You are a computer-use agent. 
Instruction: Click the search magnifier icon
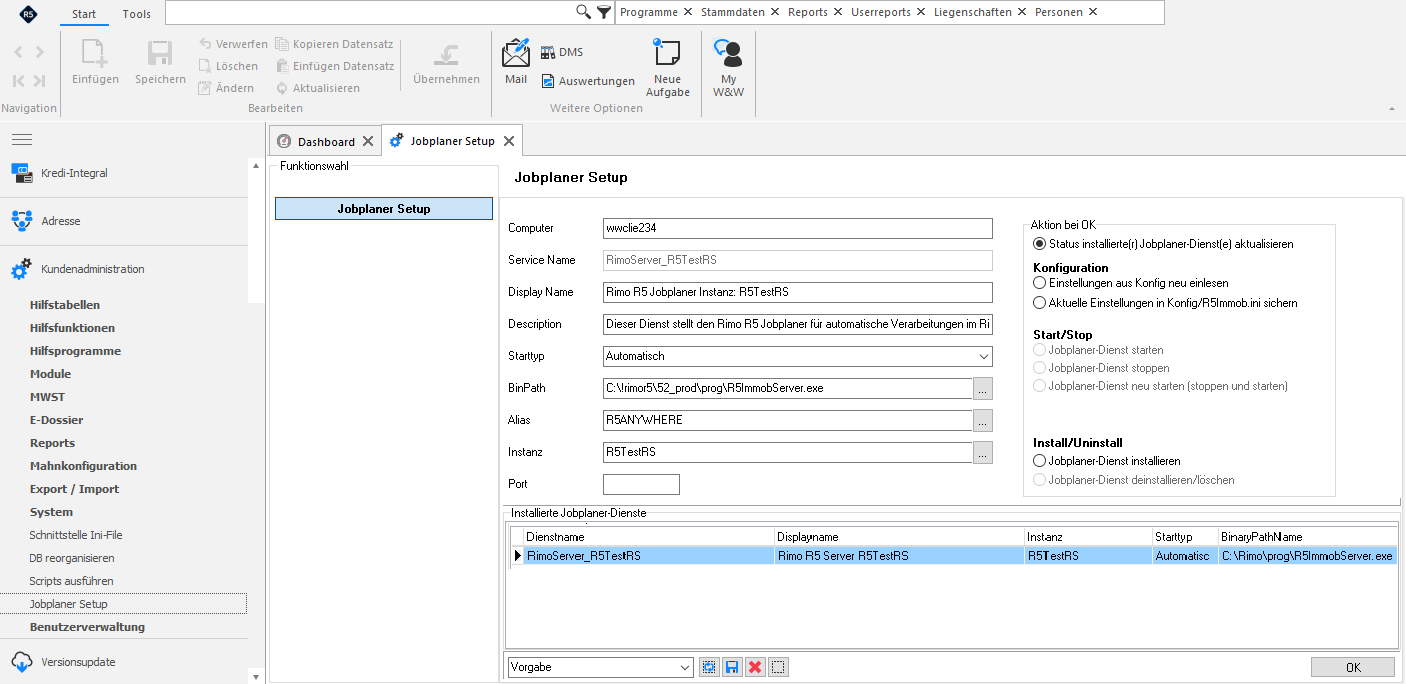coord(584,12)
